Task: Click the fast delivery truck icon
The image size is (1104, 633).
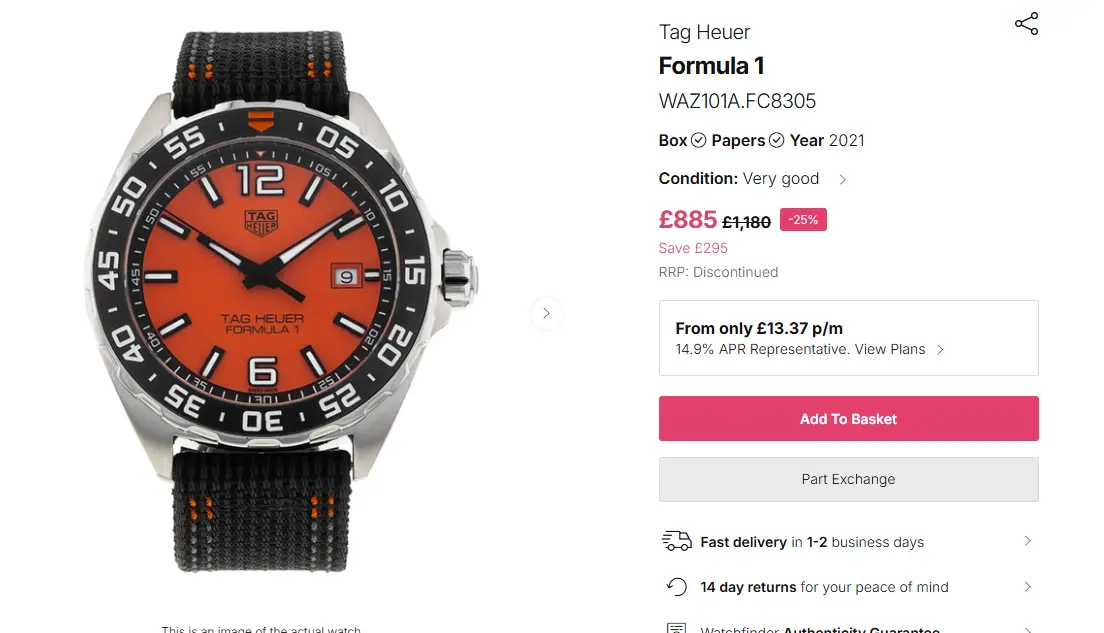Action: coord(677,541)
